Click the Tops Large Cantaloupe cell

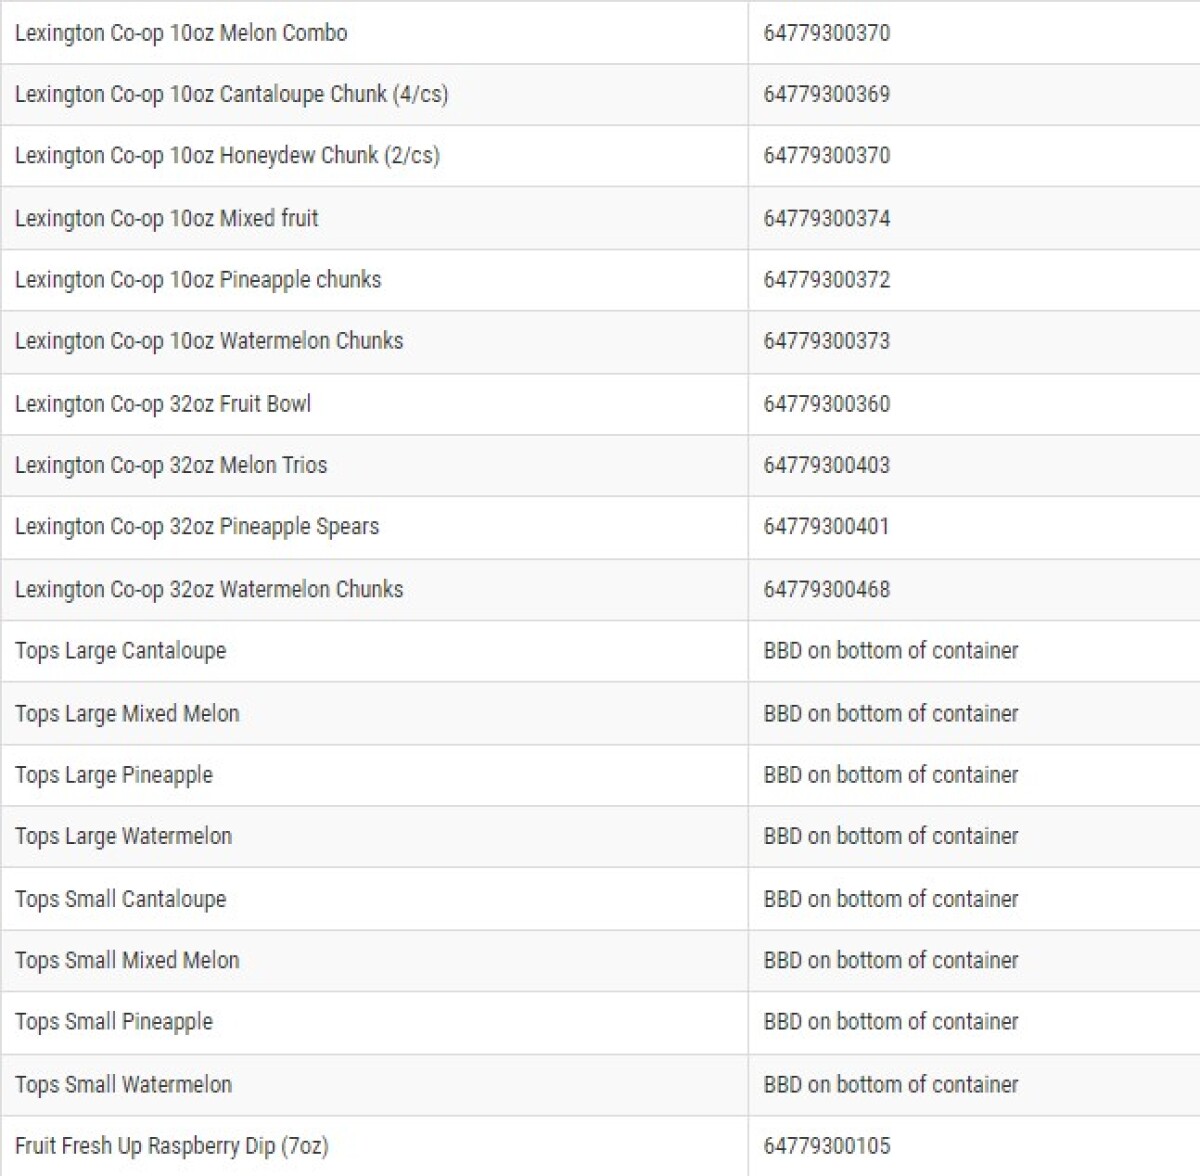pyautogui.click(x=120, y=651)
